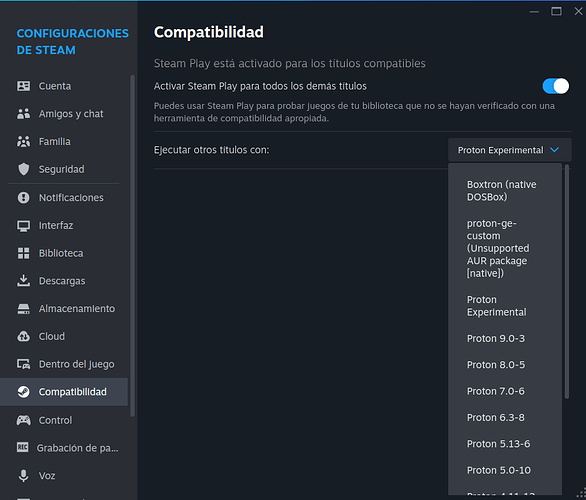The width and height of the screenshot is (586, 500).
Task: Go to Cloud settings
Action: click(x=64, y=336)
